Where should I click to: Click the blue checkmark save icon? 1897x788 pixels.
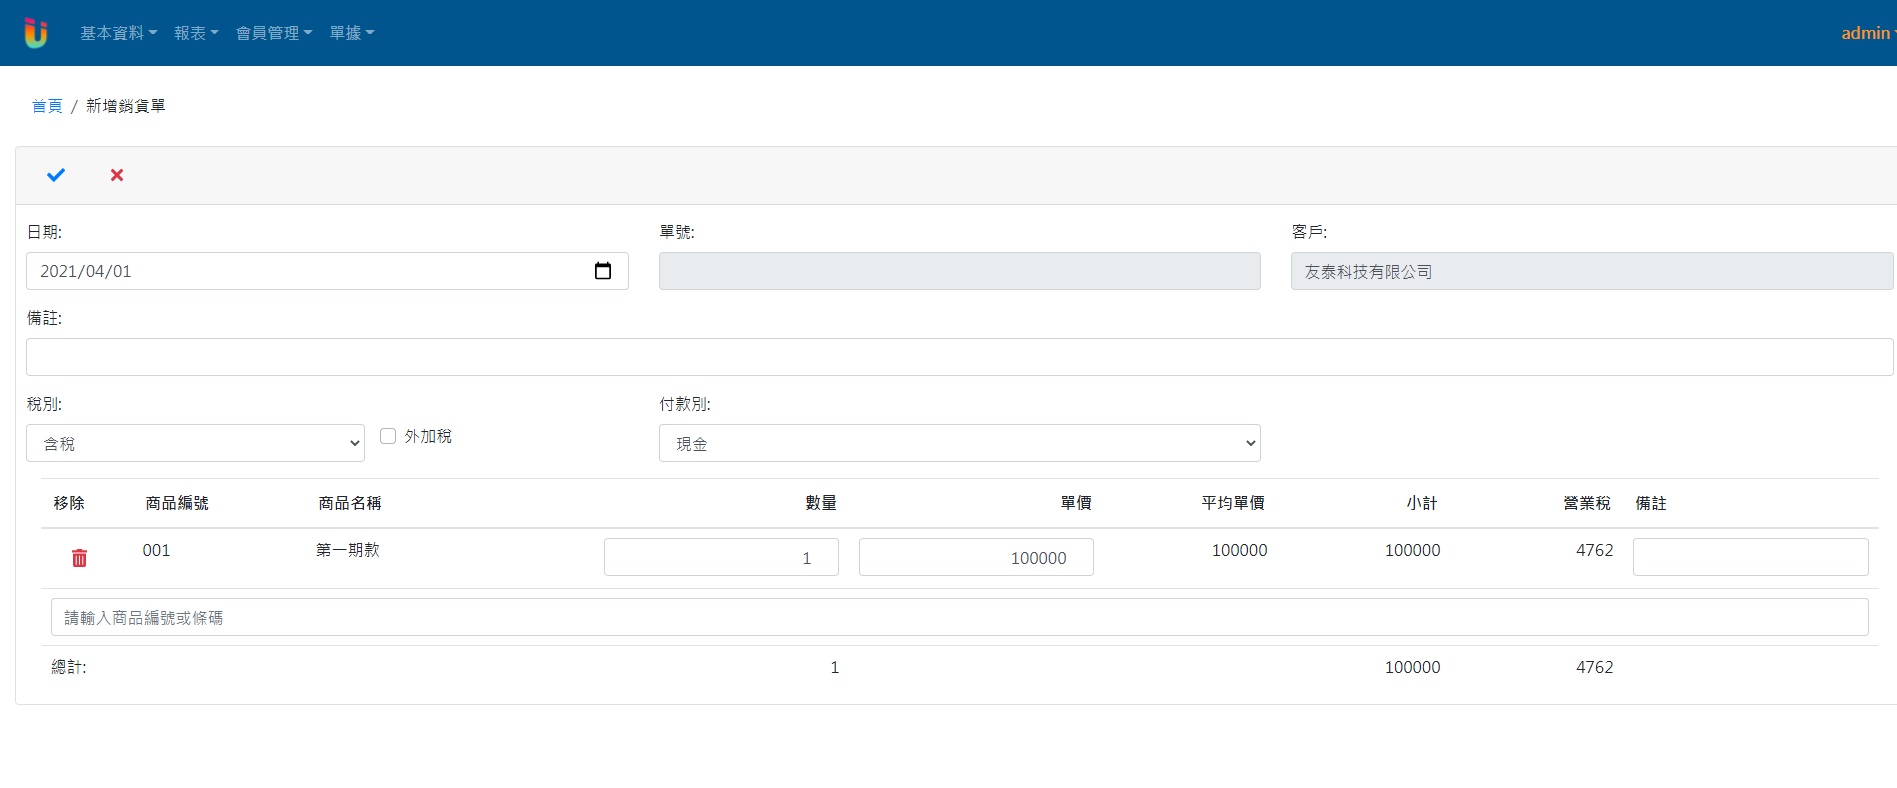56,175
